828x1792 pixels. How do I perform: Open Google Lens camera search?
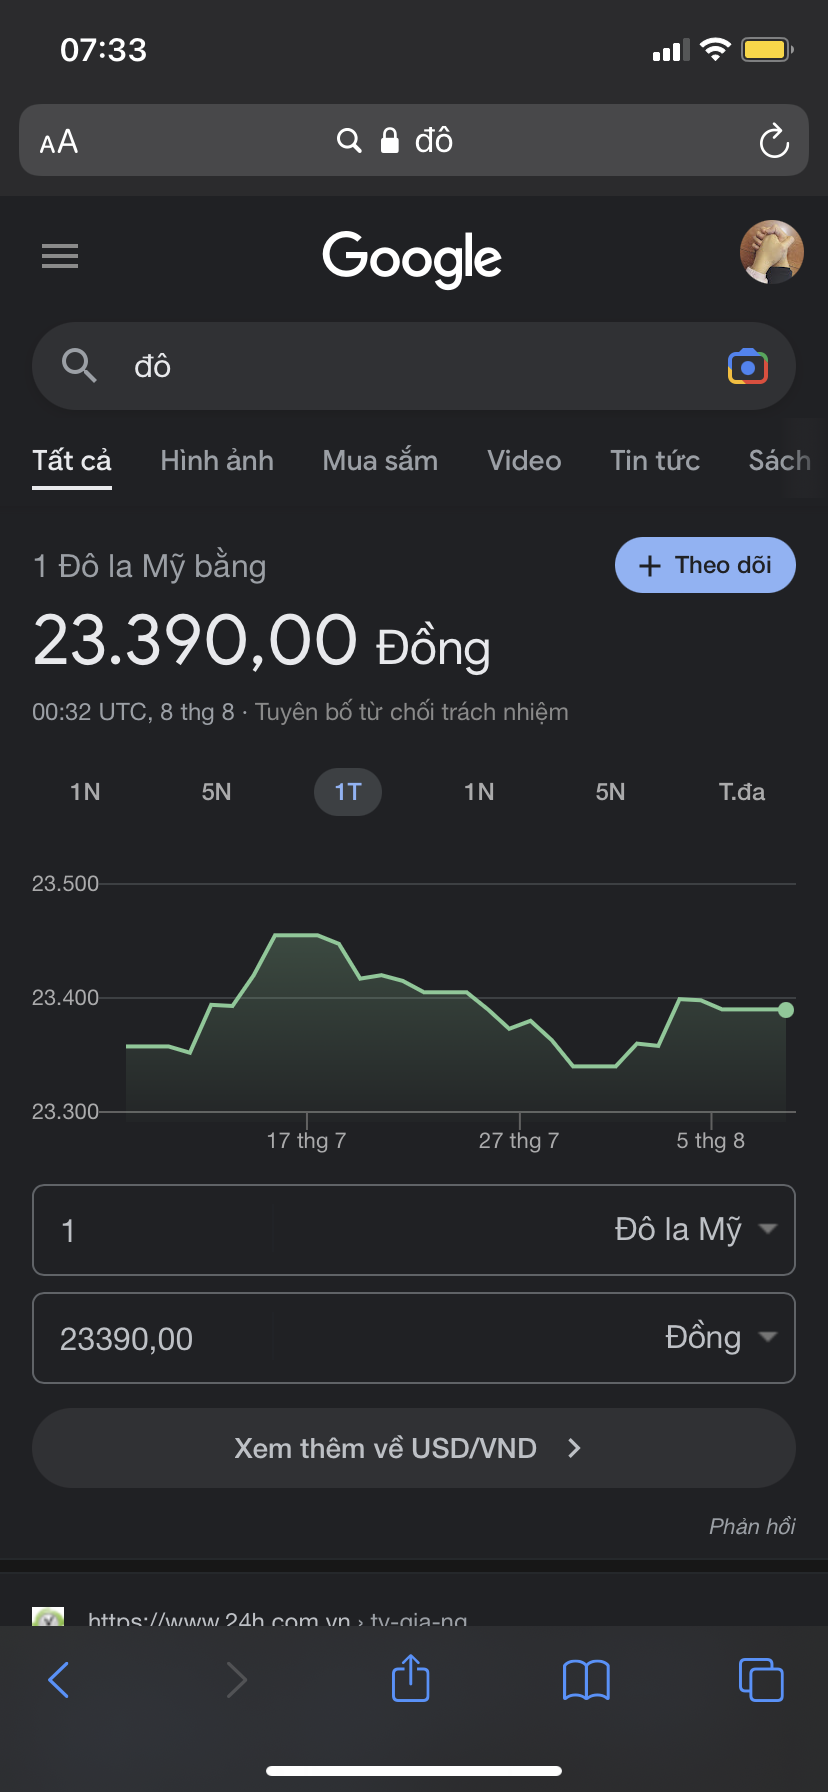click(747, 367)
